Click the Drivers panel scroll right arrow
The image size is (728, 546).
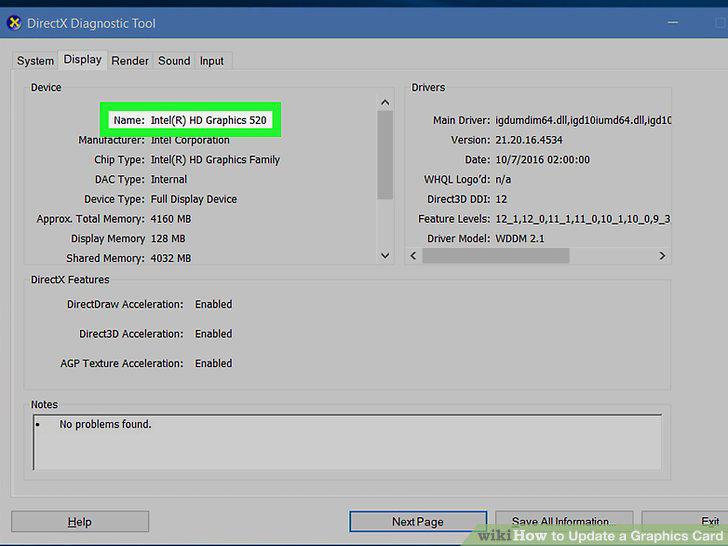tap(662, 256)
